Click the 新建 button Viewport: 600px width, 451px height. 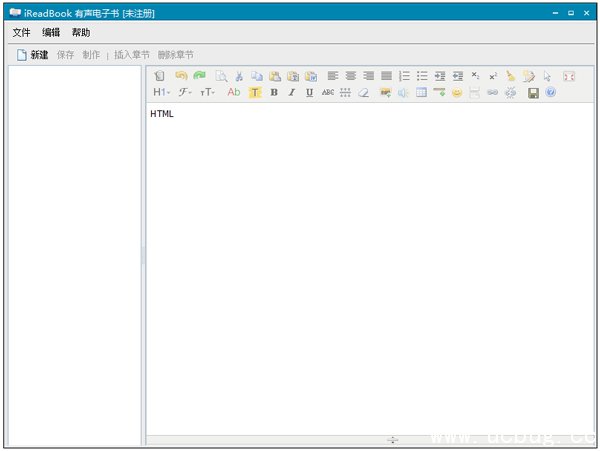[x=32, y=55]
